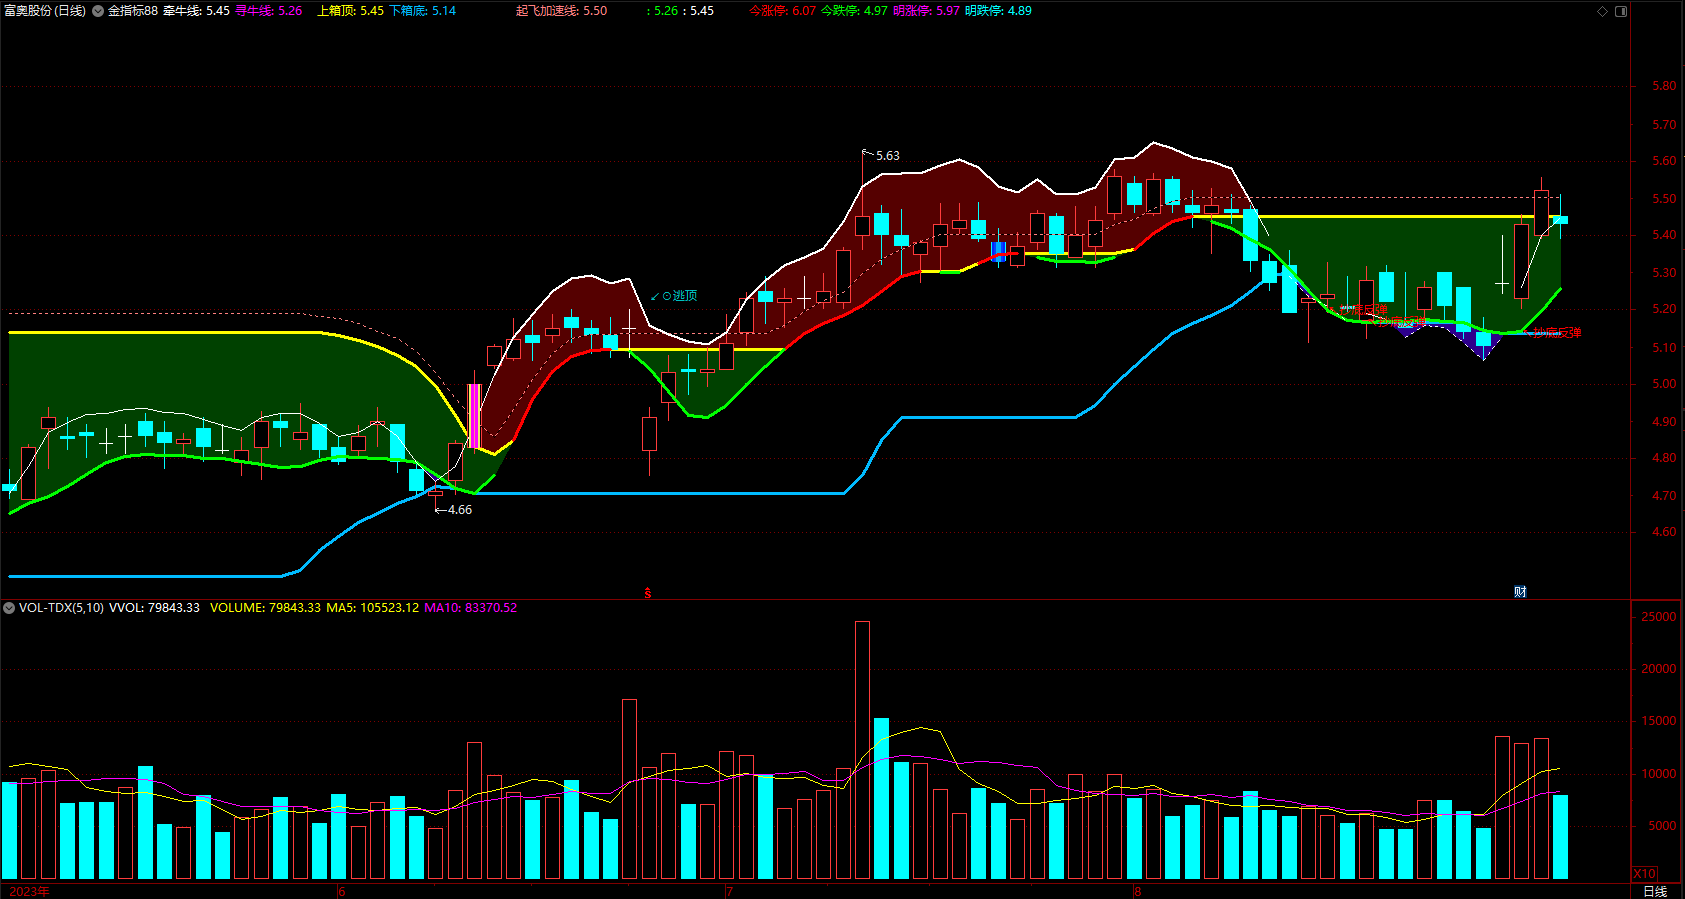This screenshot has height=899, width=1685.
Task: Click the VOLUME: 79843.33 value
Action: pyautogui.click(x=266, y=608)
